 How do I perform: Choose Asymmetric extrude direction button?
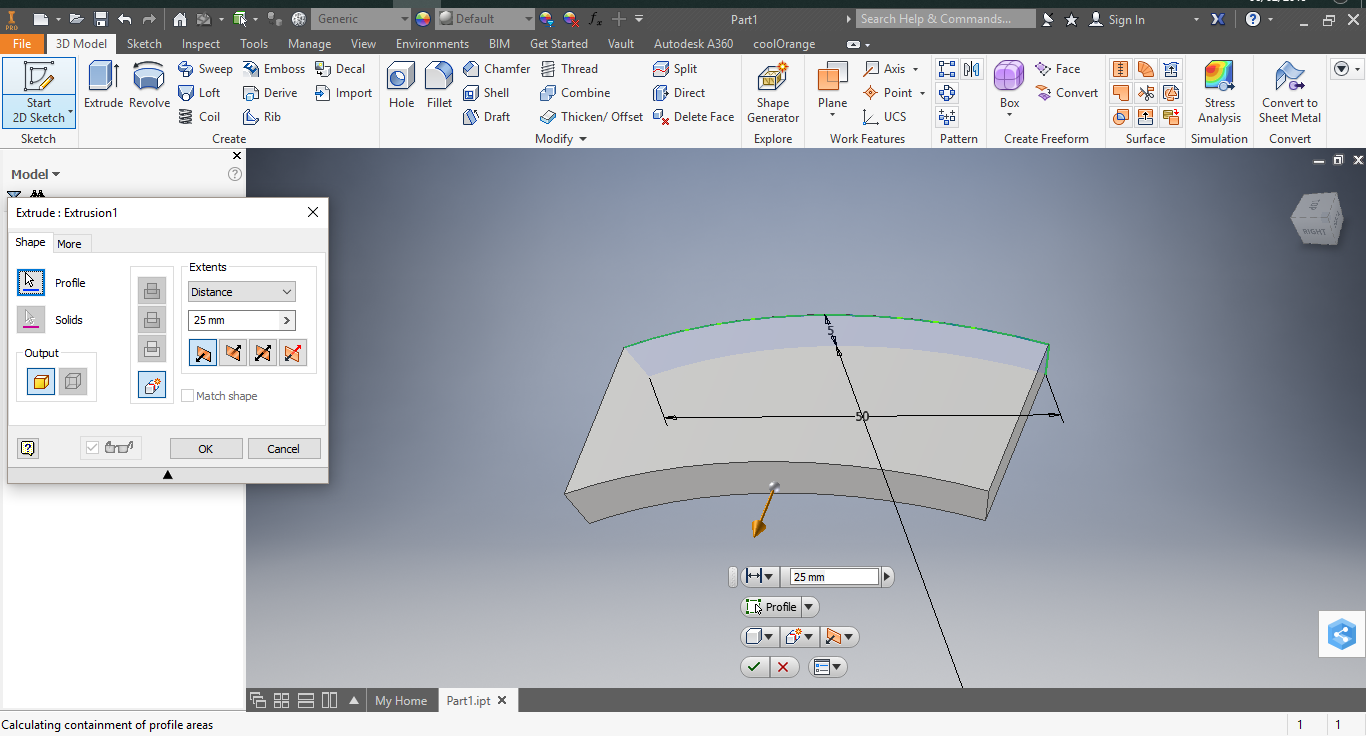click(293, 353)
